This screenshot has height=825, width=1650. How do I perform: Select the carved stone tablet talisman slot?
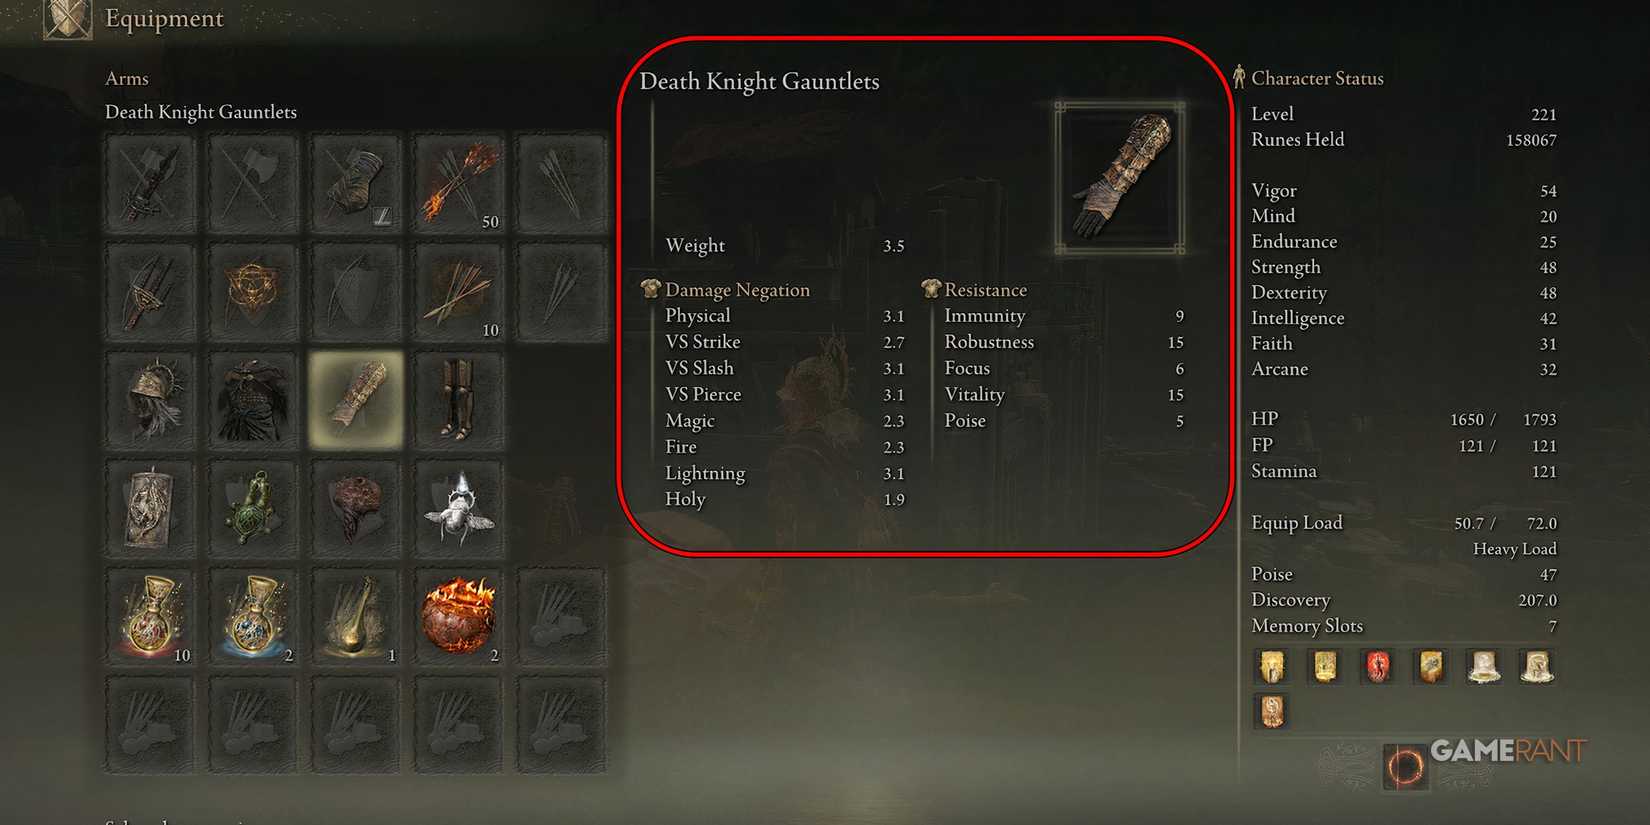click(x=151, y=508)
